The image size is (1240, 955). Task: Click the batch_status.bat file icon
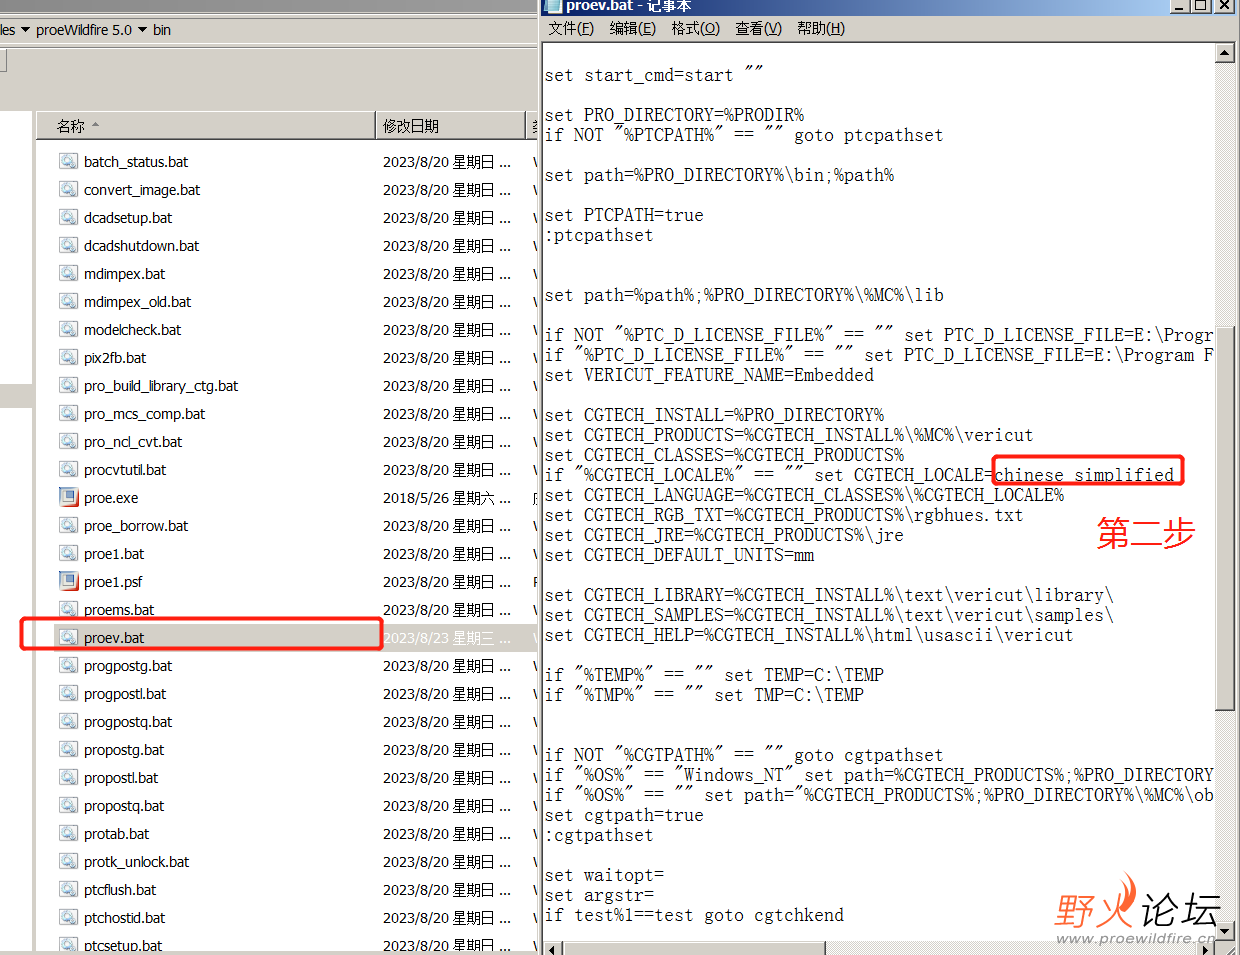pos(68,161)
